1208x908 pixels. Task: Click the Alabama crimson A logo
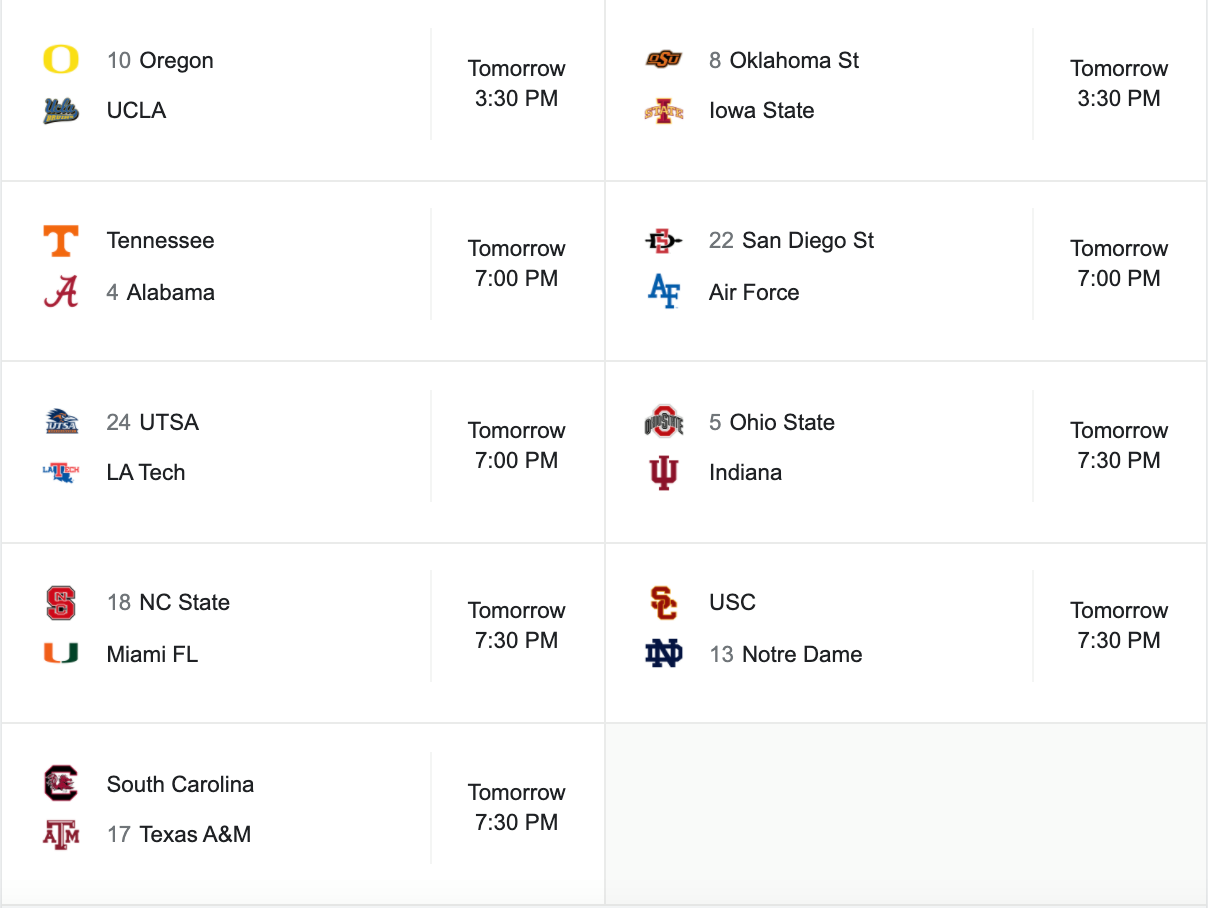point(61,292)
